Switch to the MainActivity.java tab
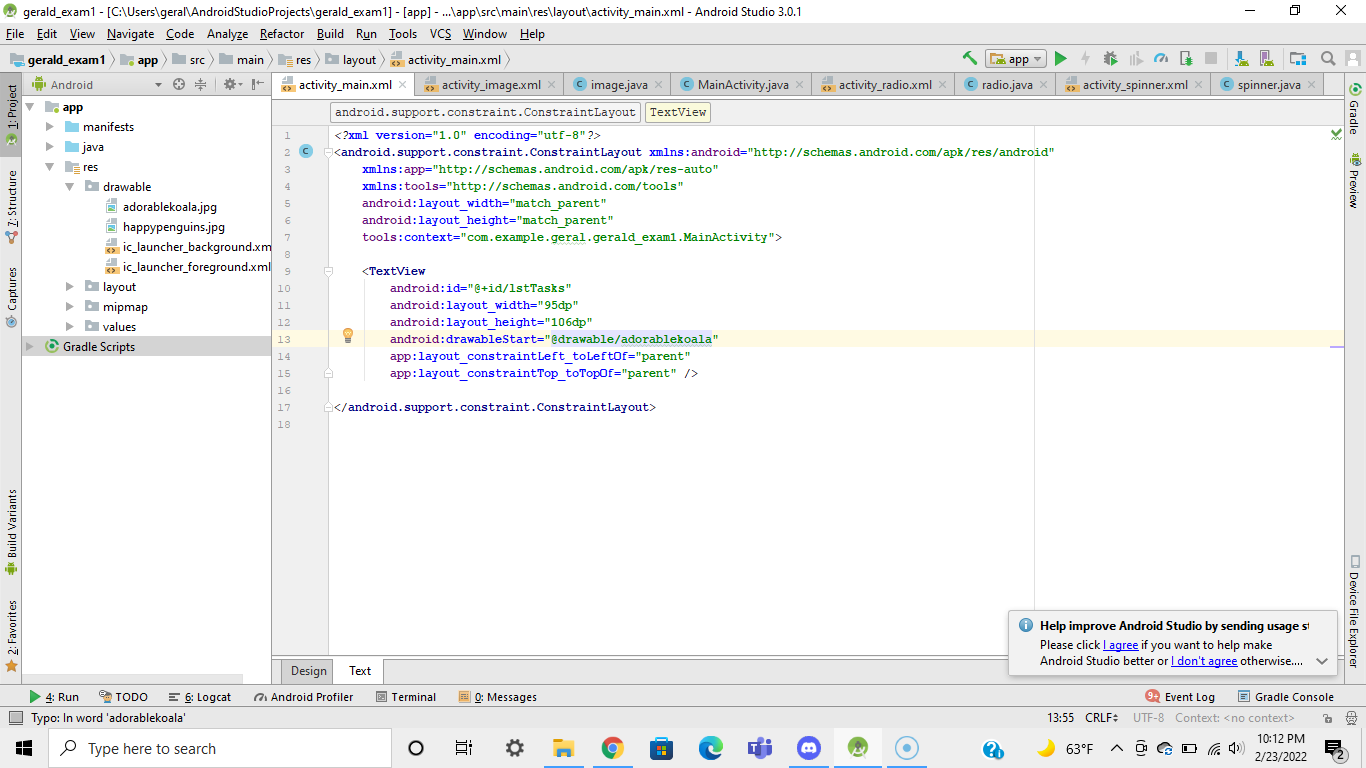Screen dimensions: 1366x768 [743, 85]
